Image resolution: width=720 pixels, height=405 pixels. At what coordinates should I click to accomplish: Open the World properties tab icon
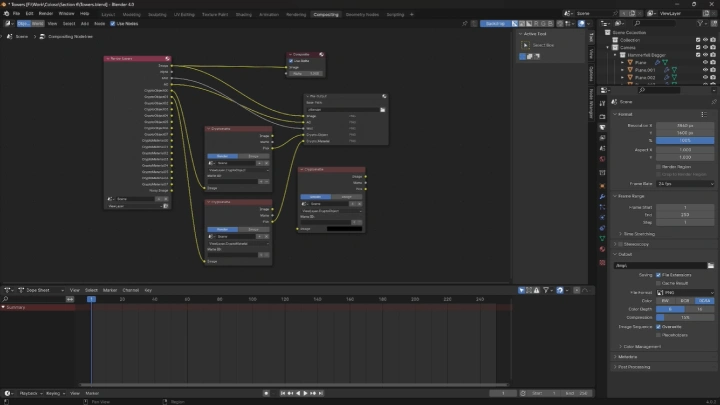602,159
